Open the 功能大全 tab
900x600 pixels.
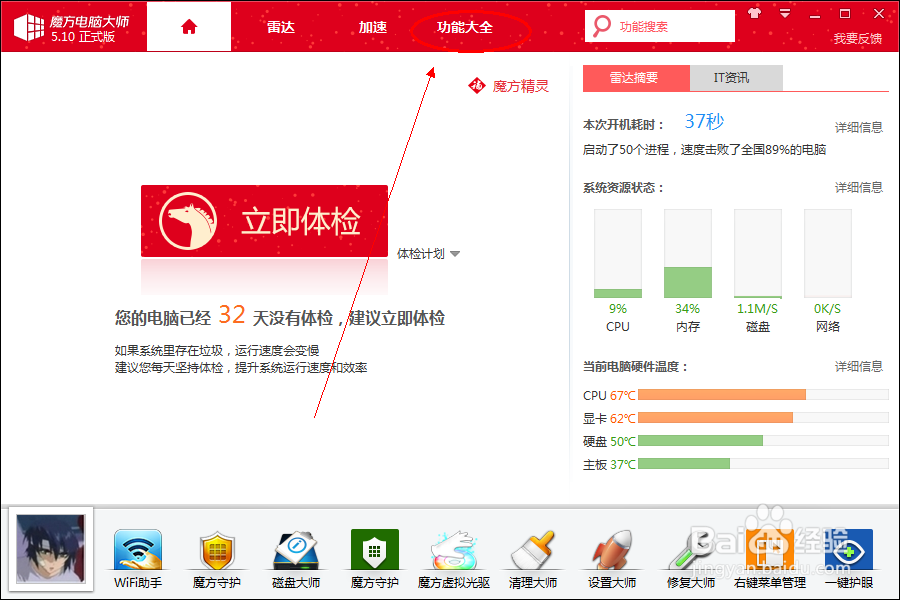(465, 27)
